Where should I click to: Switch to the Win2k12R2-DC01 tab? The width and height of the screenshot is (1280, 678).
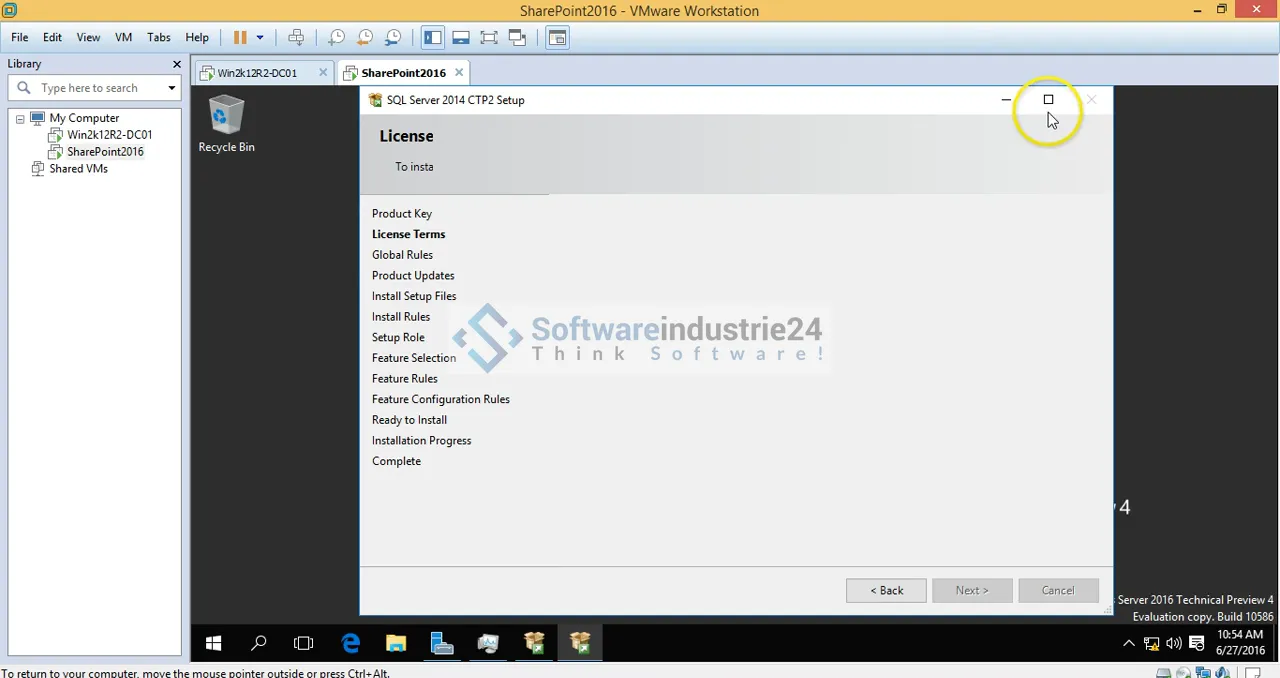(x=257, y=73)
